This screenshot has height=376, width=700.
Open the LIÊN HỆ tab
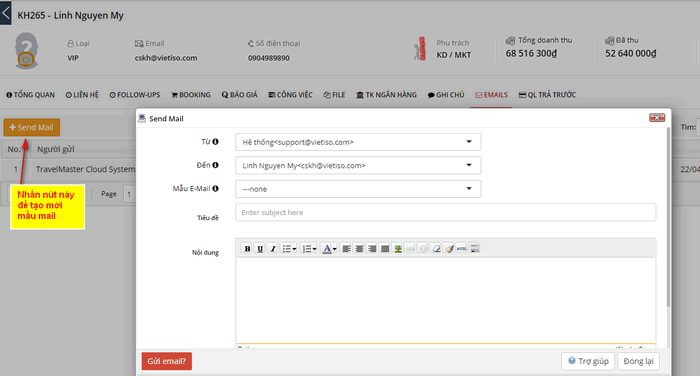pos(82,95)
